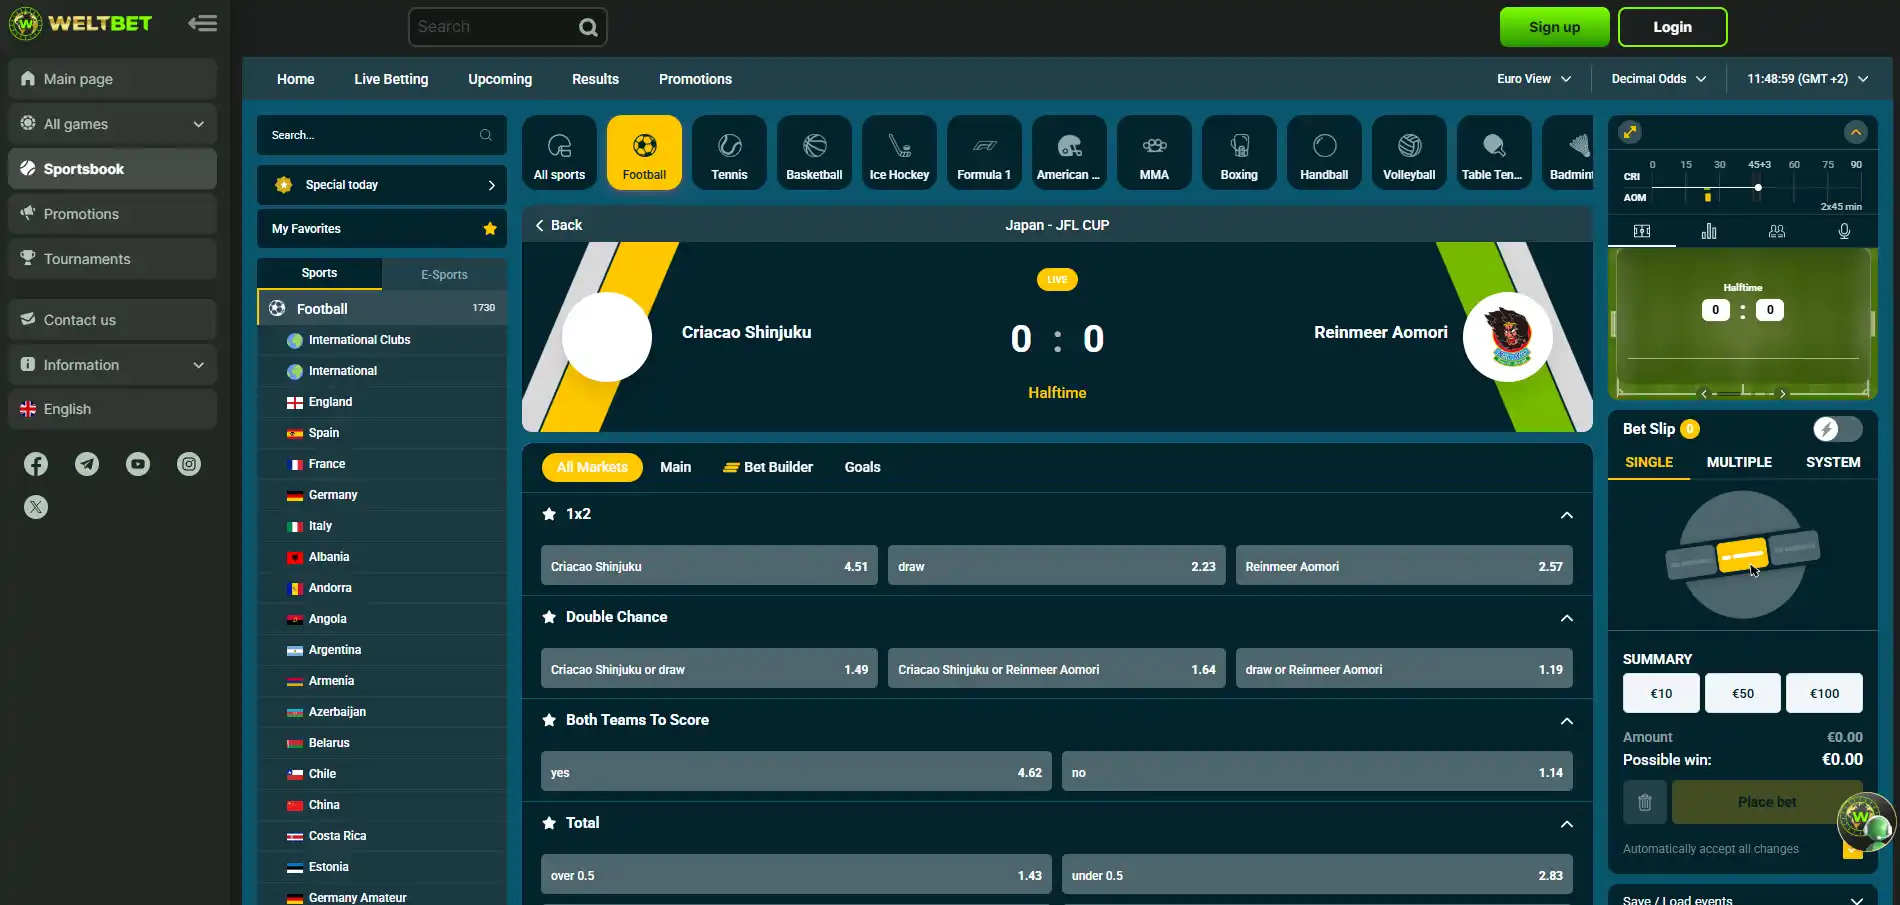Screen dimensions: 1900x905
Task: Go Back to the match list
Action: pyautogui.click(x=558, y=225)
